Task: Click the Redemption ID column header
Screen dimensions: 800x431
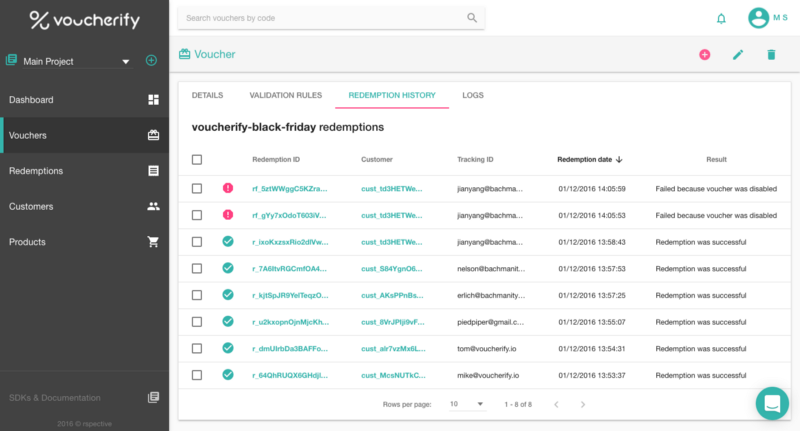Action: click(x=276, y=160)
